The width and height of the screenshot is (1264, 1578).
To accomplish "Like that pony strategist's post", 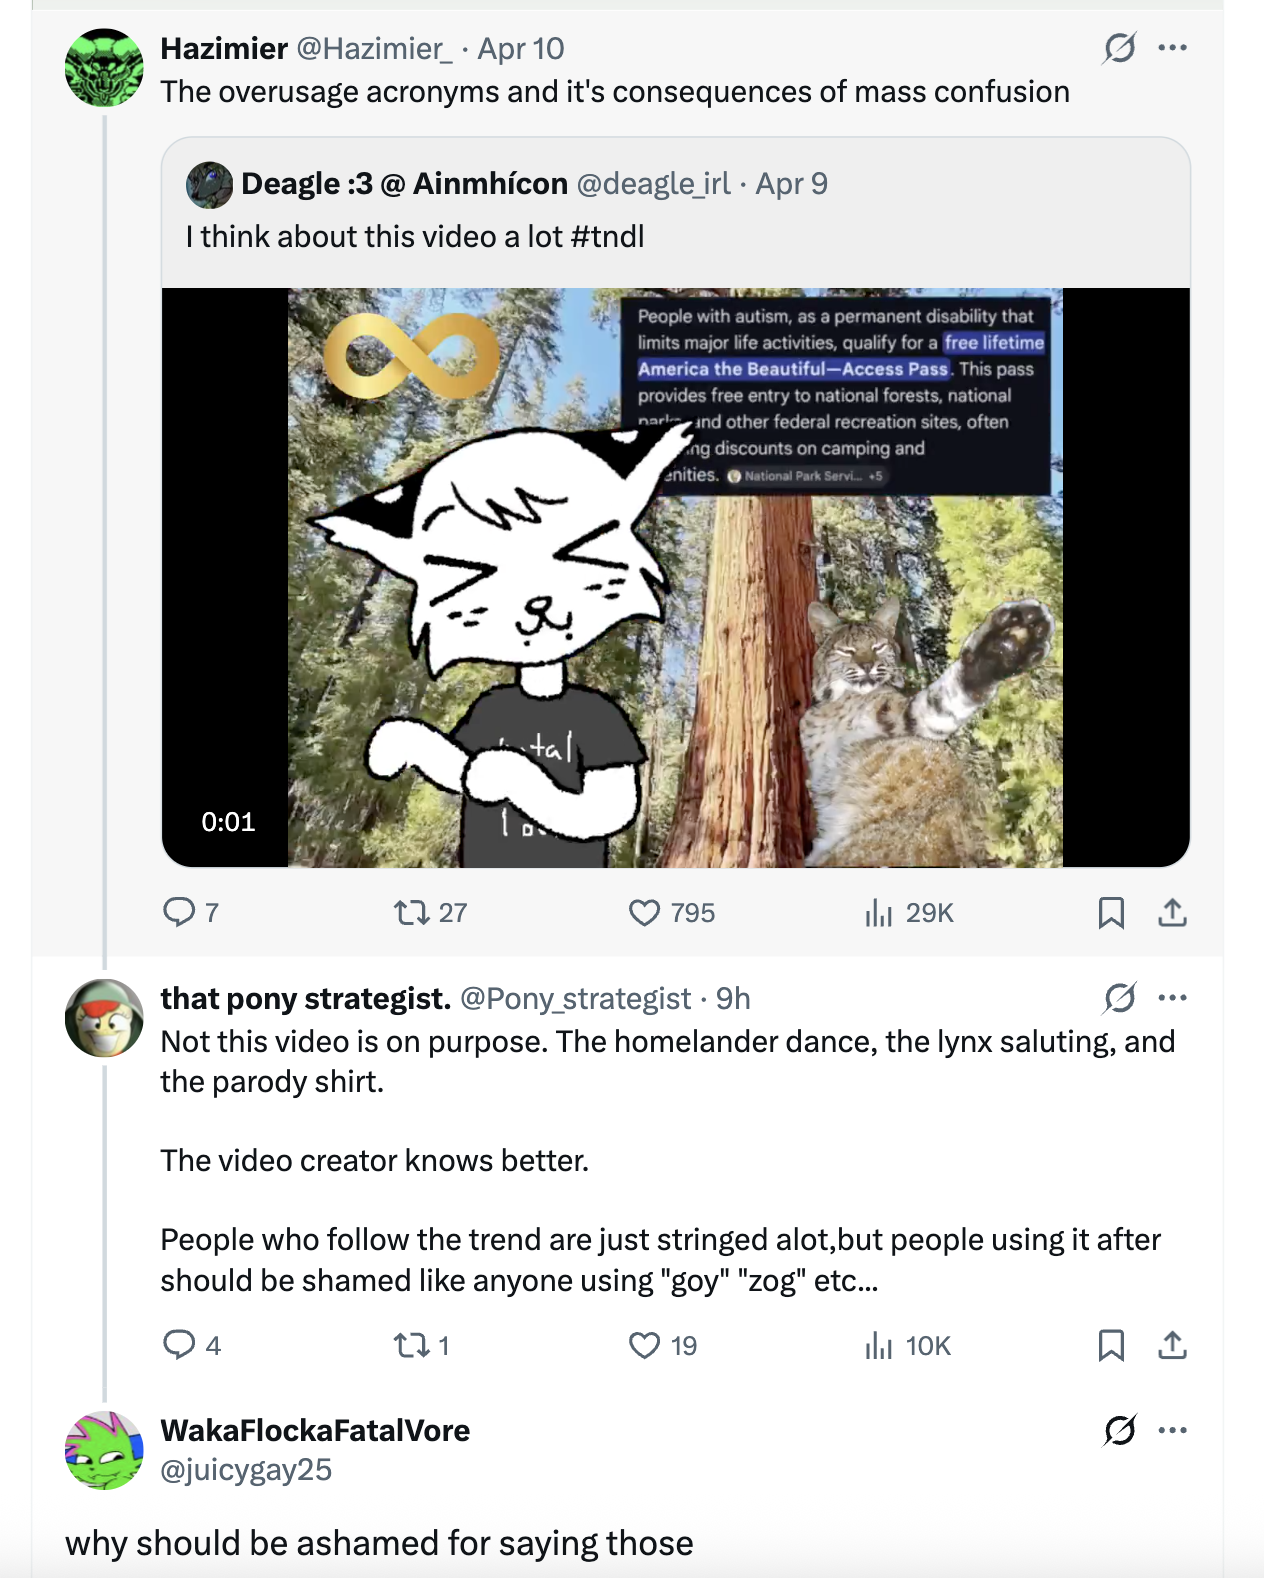I will (645, 1345).
